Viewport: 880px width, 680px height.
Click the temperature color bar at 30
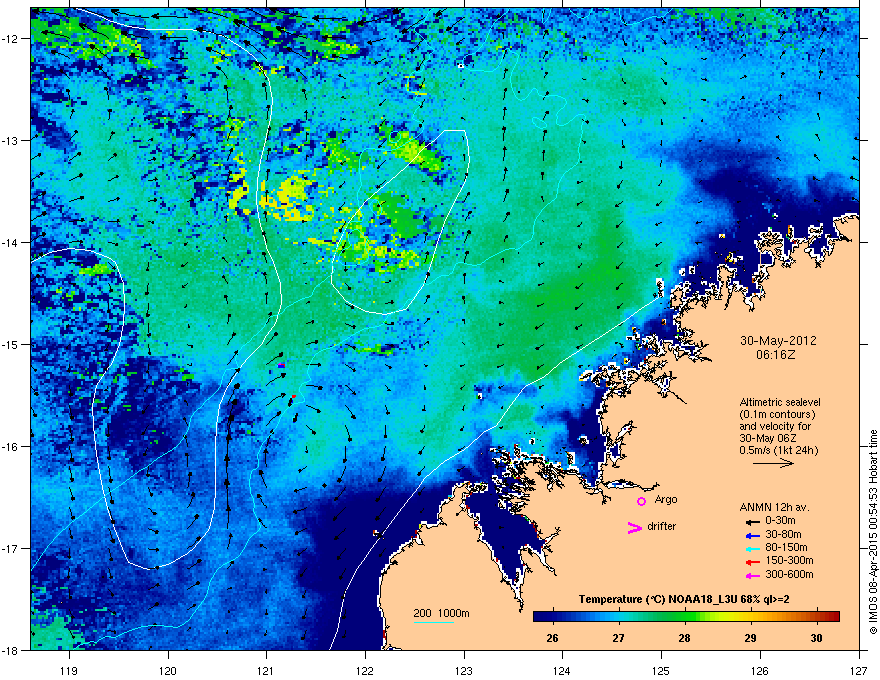(x=817, y=616)
